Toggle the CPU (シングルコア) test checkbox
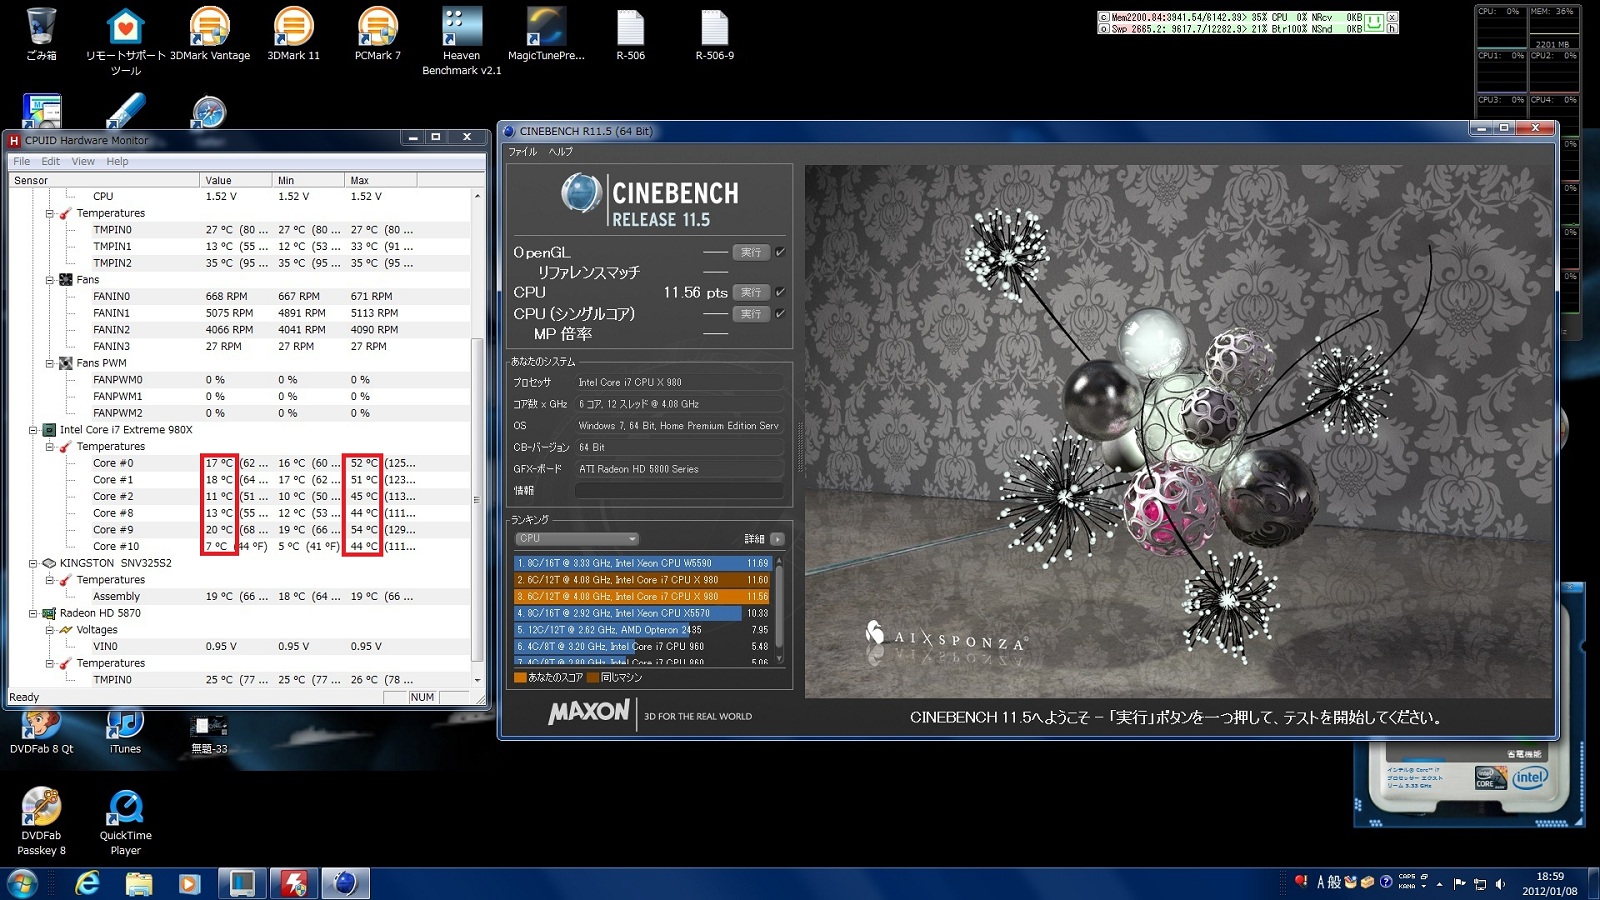The width and height of the screenshot is (1600, 900). point(780,314)
